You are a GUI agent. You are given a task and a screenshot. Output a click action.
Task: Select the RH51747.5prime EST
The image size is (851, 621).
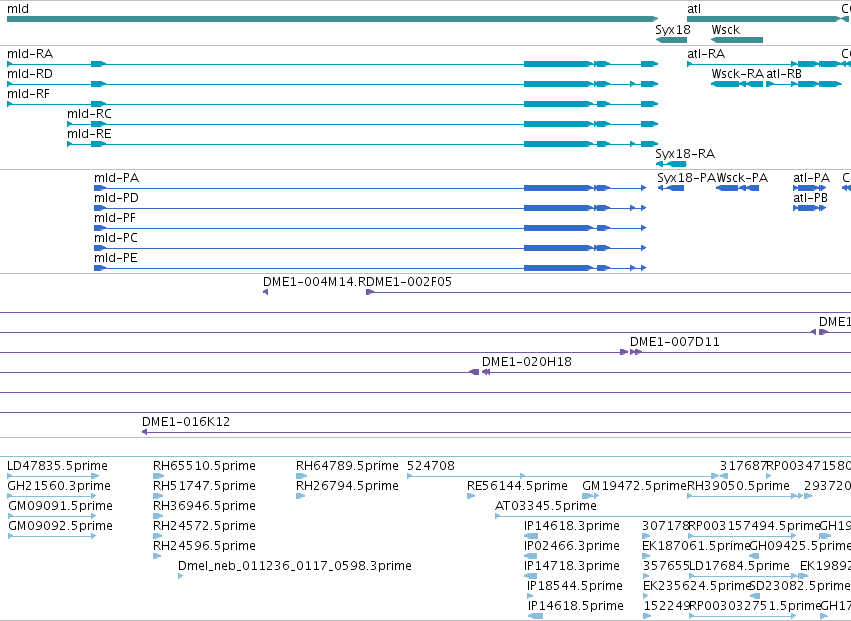coord(158,496)
